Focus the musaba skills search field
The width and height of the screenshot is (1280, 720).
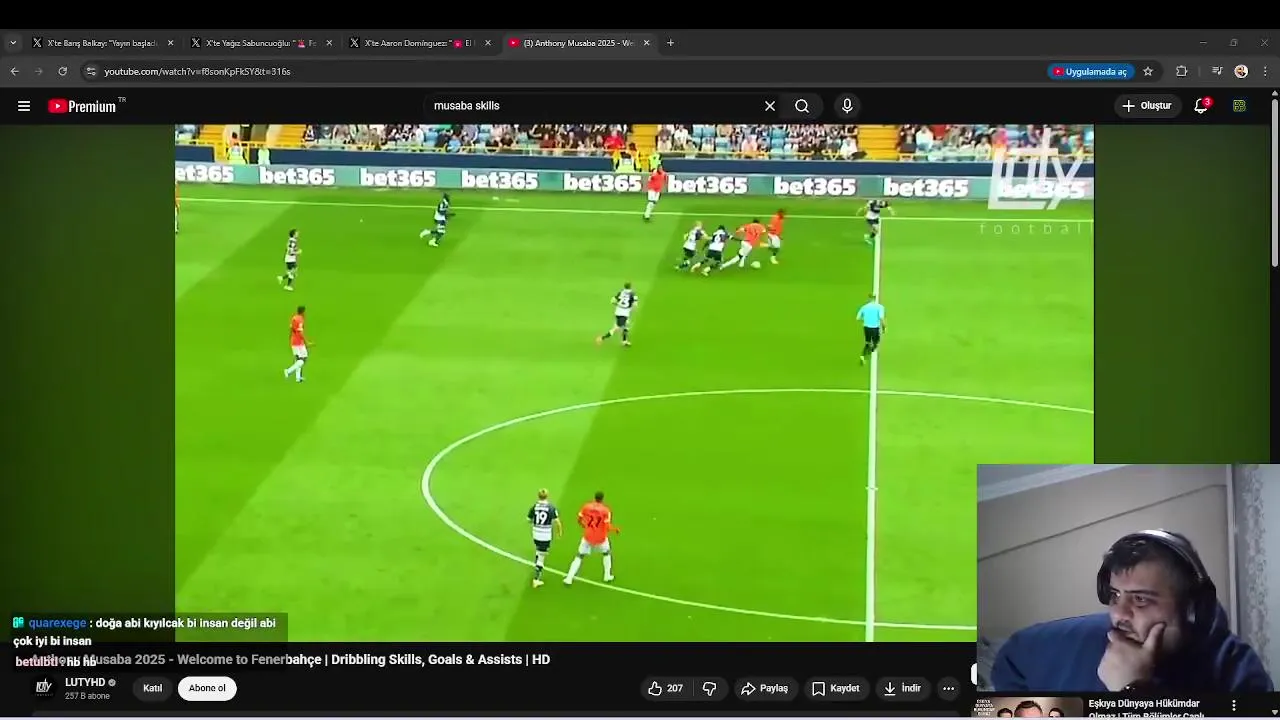(x=590, y=106)
